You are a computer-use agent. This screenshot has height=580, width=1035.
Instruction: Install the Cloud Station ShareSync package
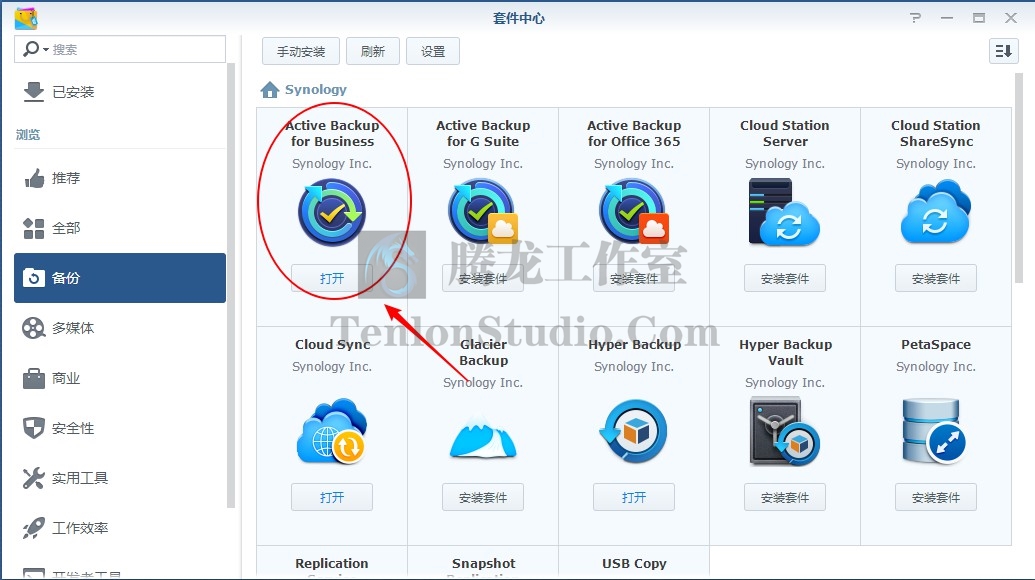click(x=935, y=278)
